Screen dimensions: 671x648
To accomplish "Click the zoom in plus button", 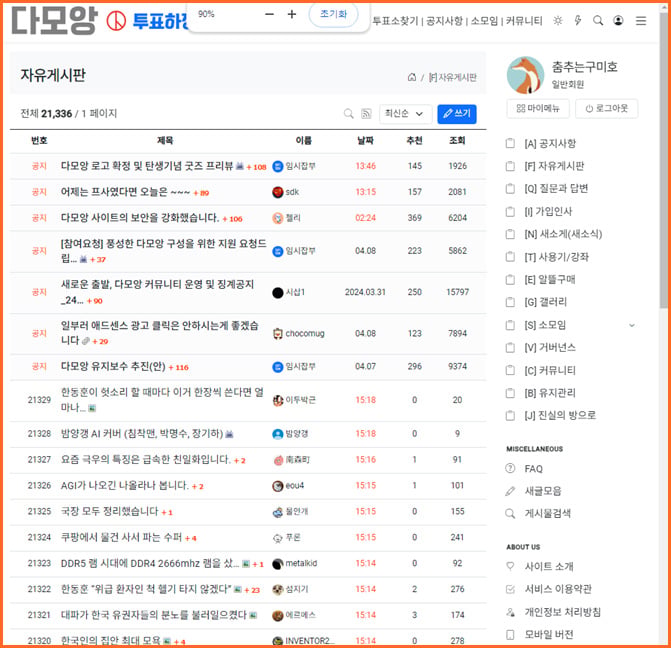I will (x=292, y=14).
